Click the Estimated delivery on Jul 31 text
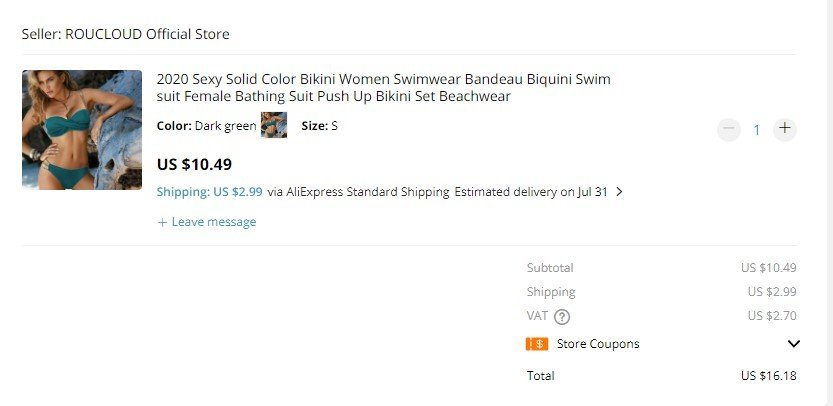The width and height of the screenshot is (833, 406). coord(531,192)
